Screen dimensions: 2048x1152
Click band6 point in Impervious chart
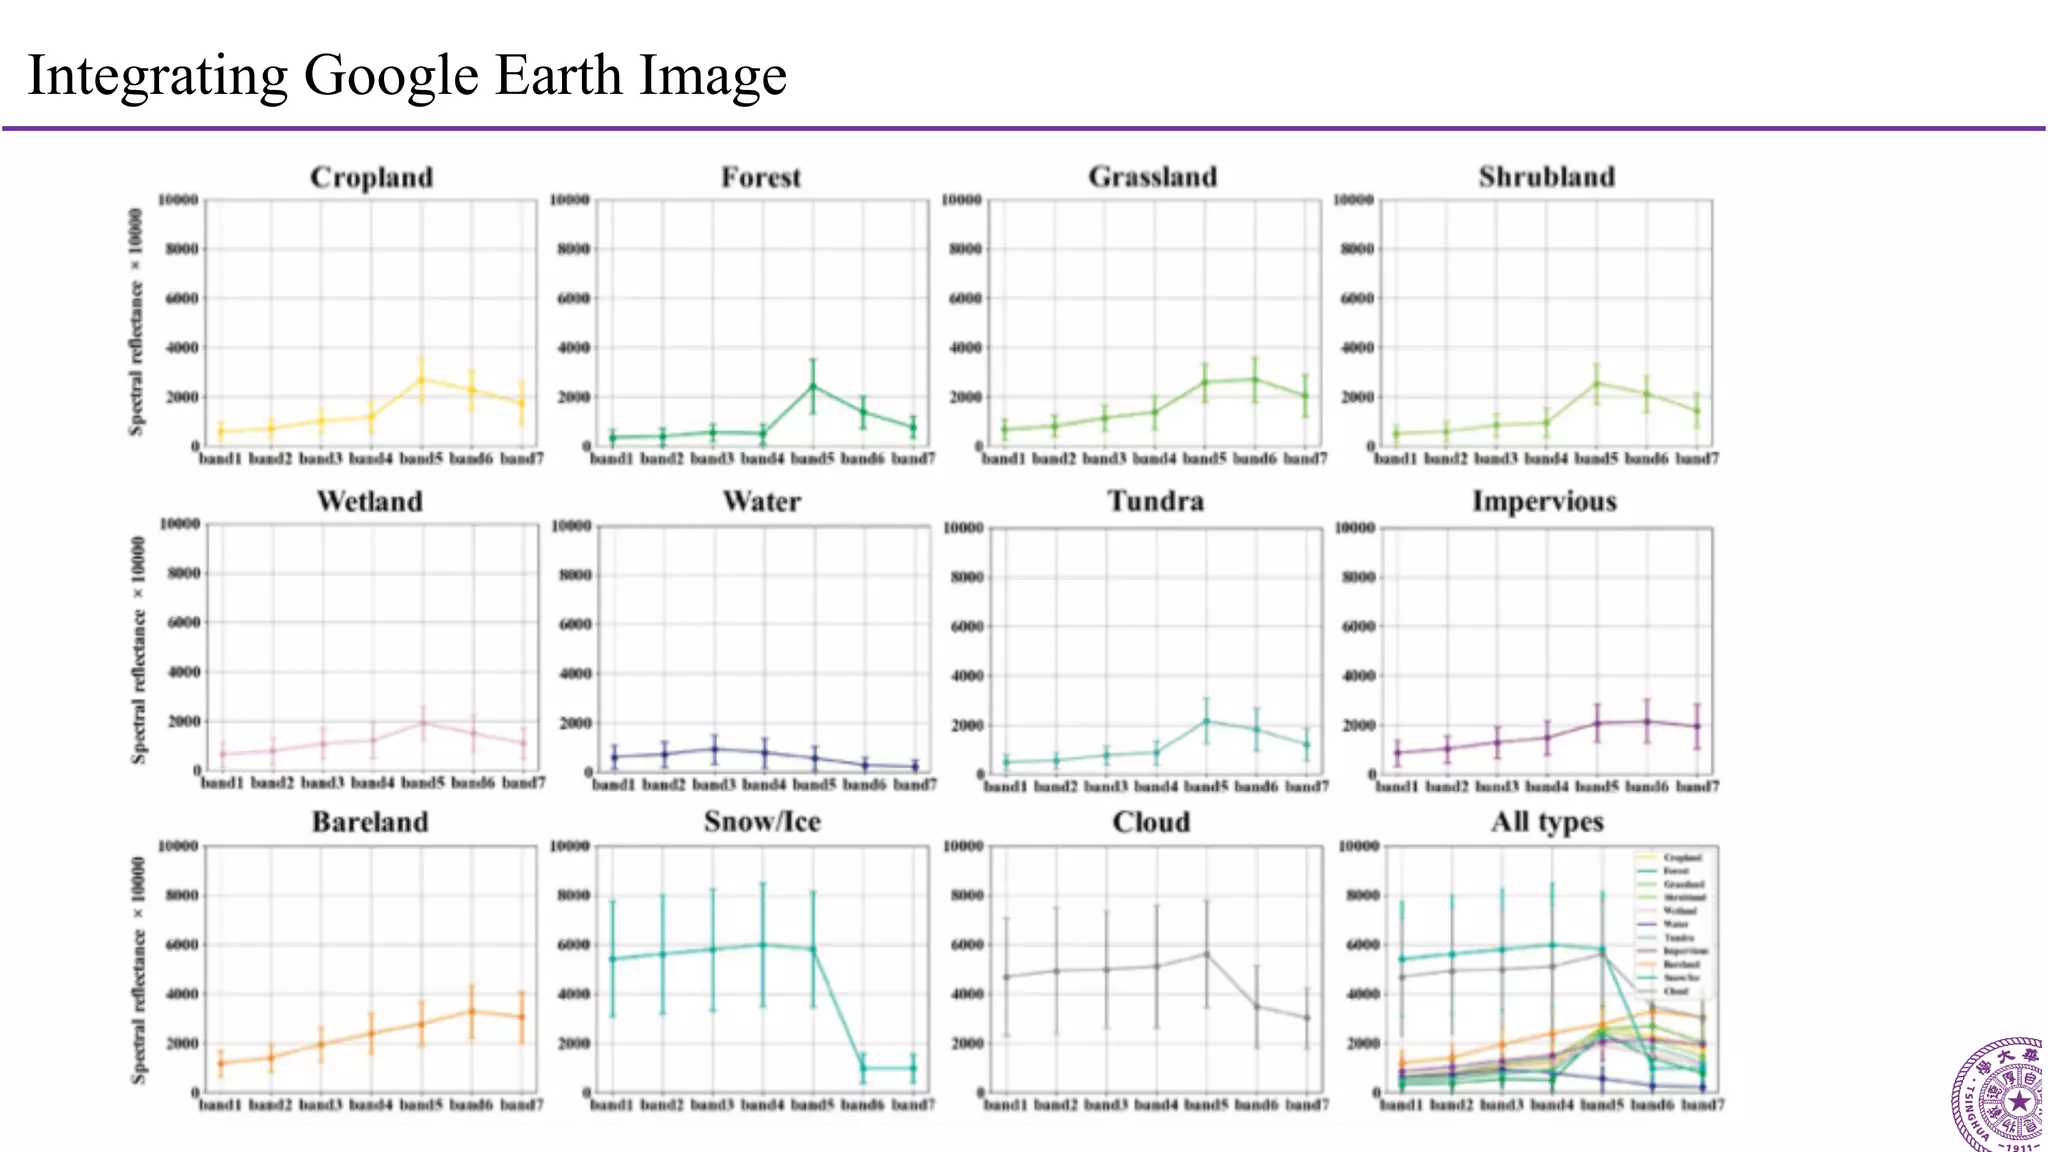pyautogui.click(x=1647, y=721)
